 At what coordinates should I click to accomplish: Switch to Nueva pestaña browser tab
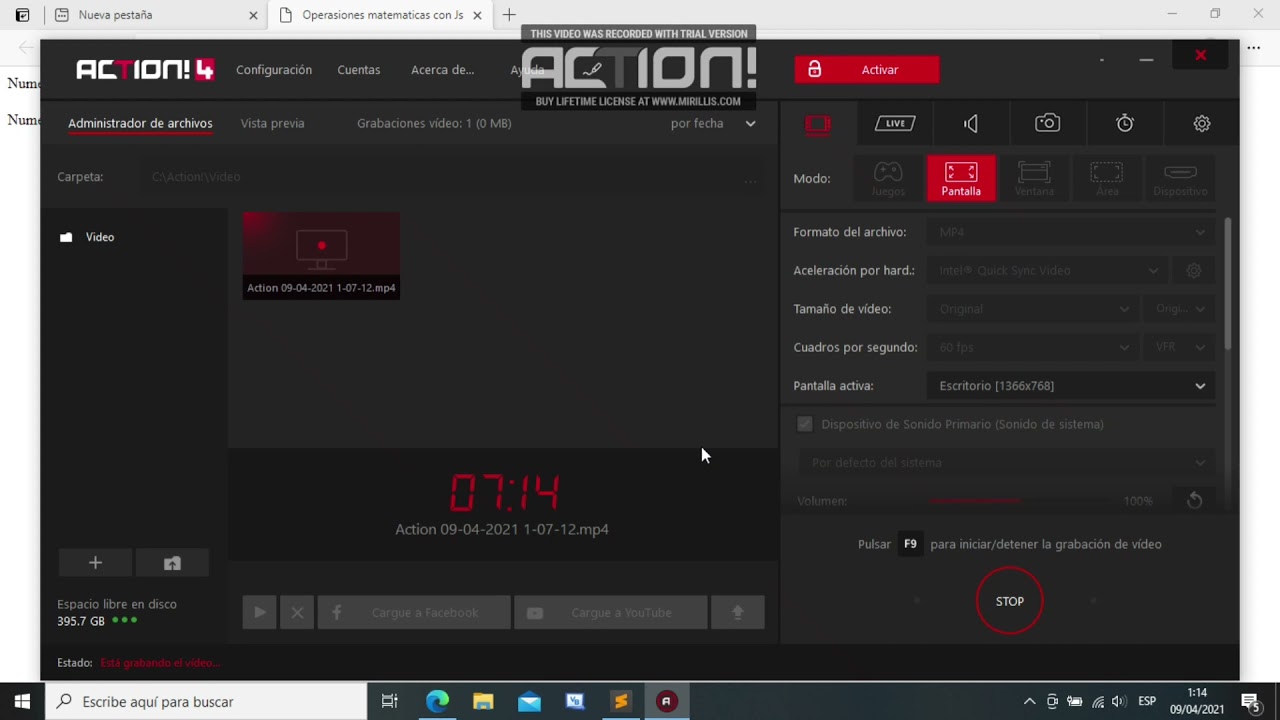157,15
